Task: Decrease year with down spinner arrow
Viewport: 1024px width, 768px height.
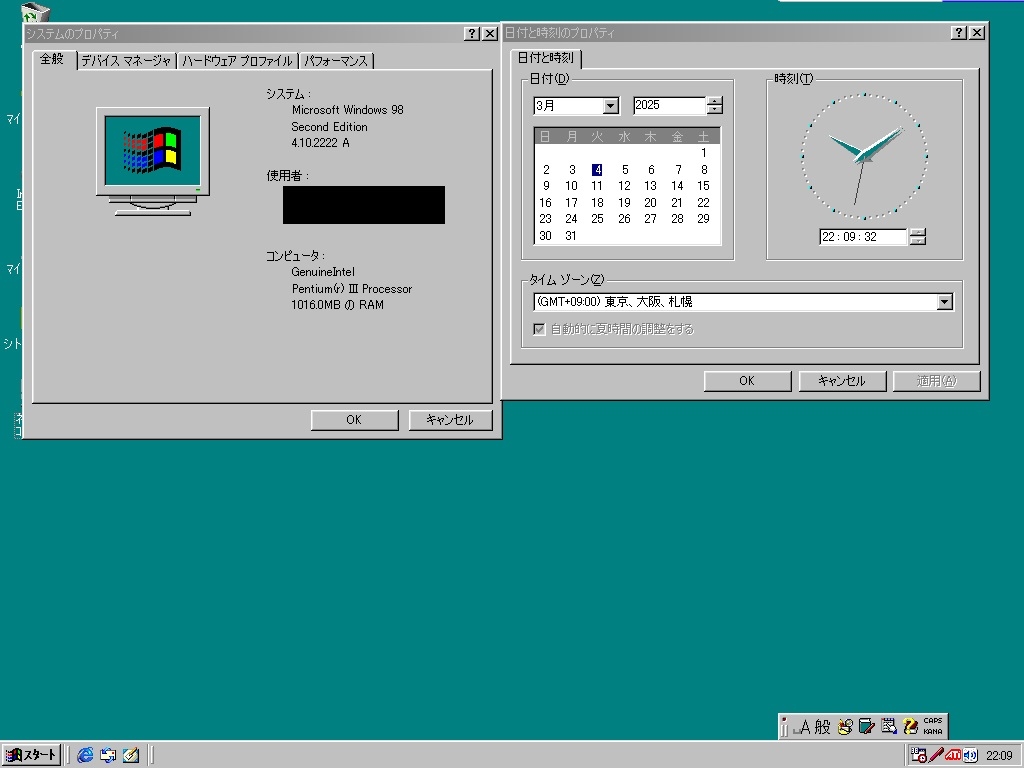Action: pos(715,110)
